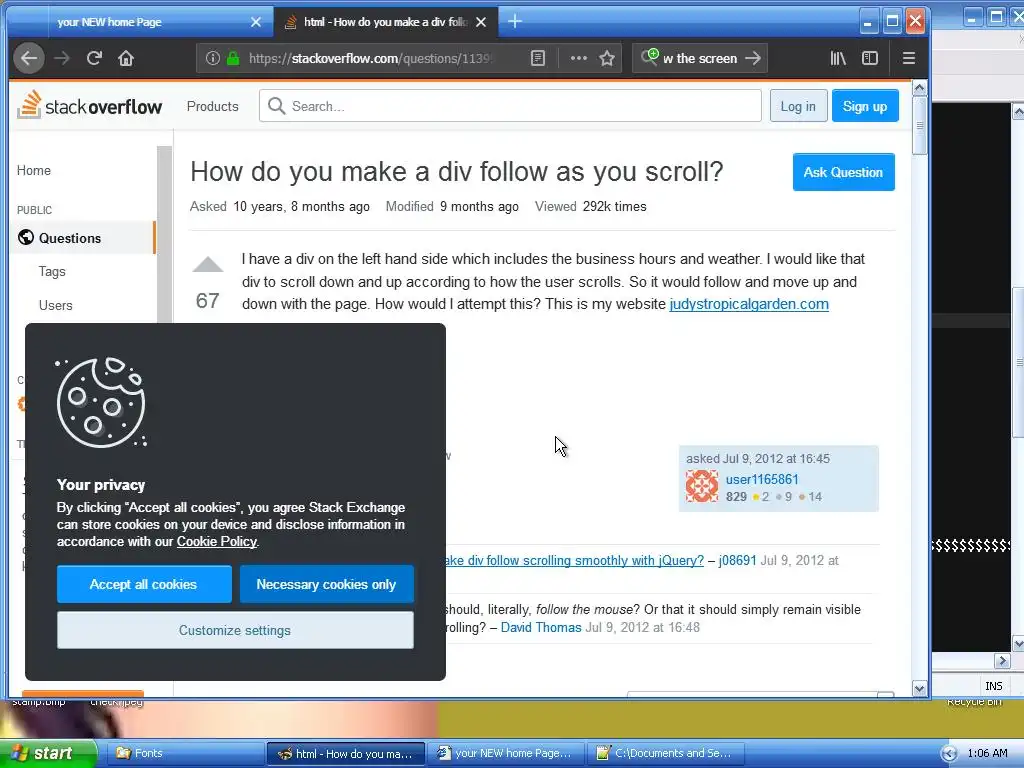Viewport: 1024px width, 768px height.
Task: Go to Home in left sidebar
Action: coord(34,170)
